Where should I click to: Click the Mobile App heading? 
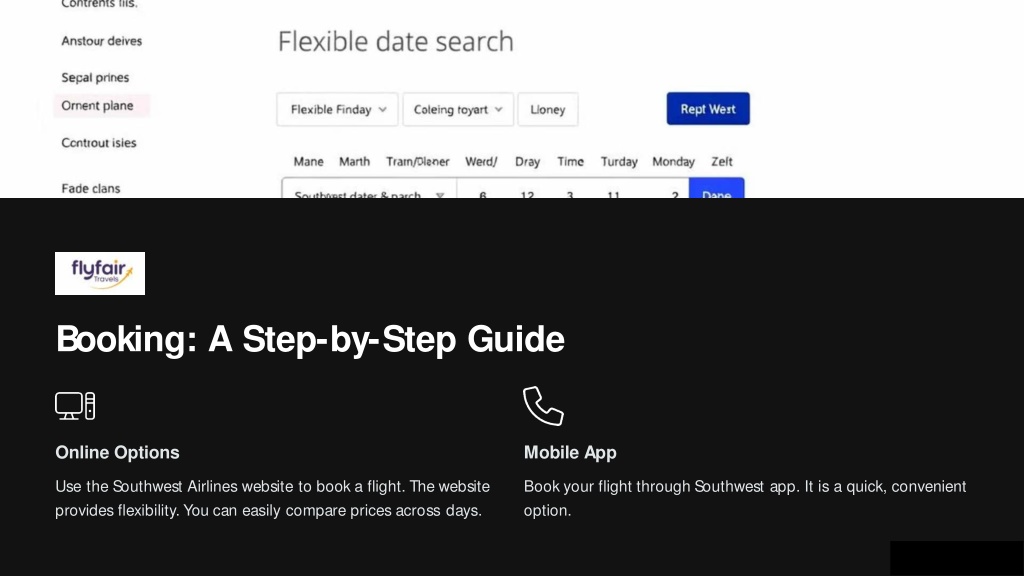pos(570,453)
